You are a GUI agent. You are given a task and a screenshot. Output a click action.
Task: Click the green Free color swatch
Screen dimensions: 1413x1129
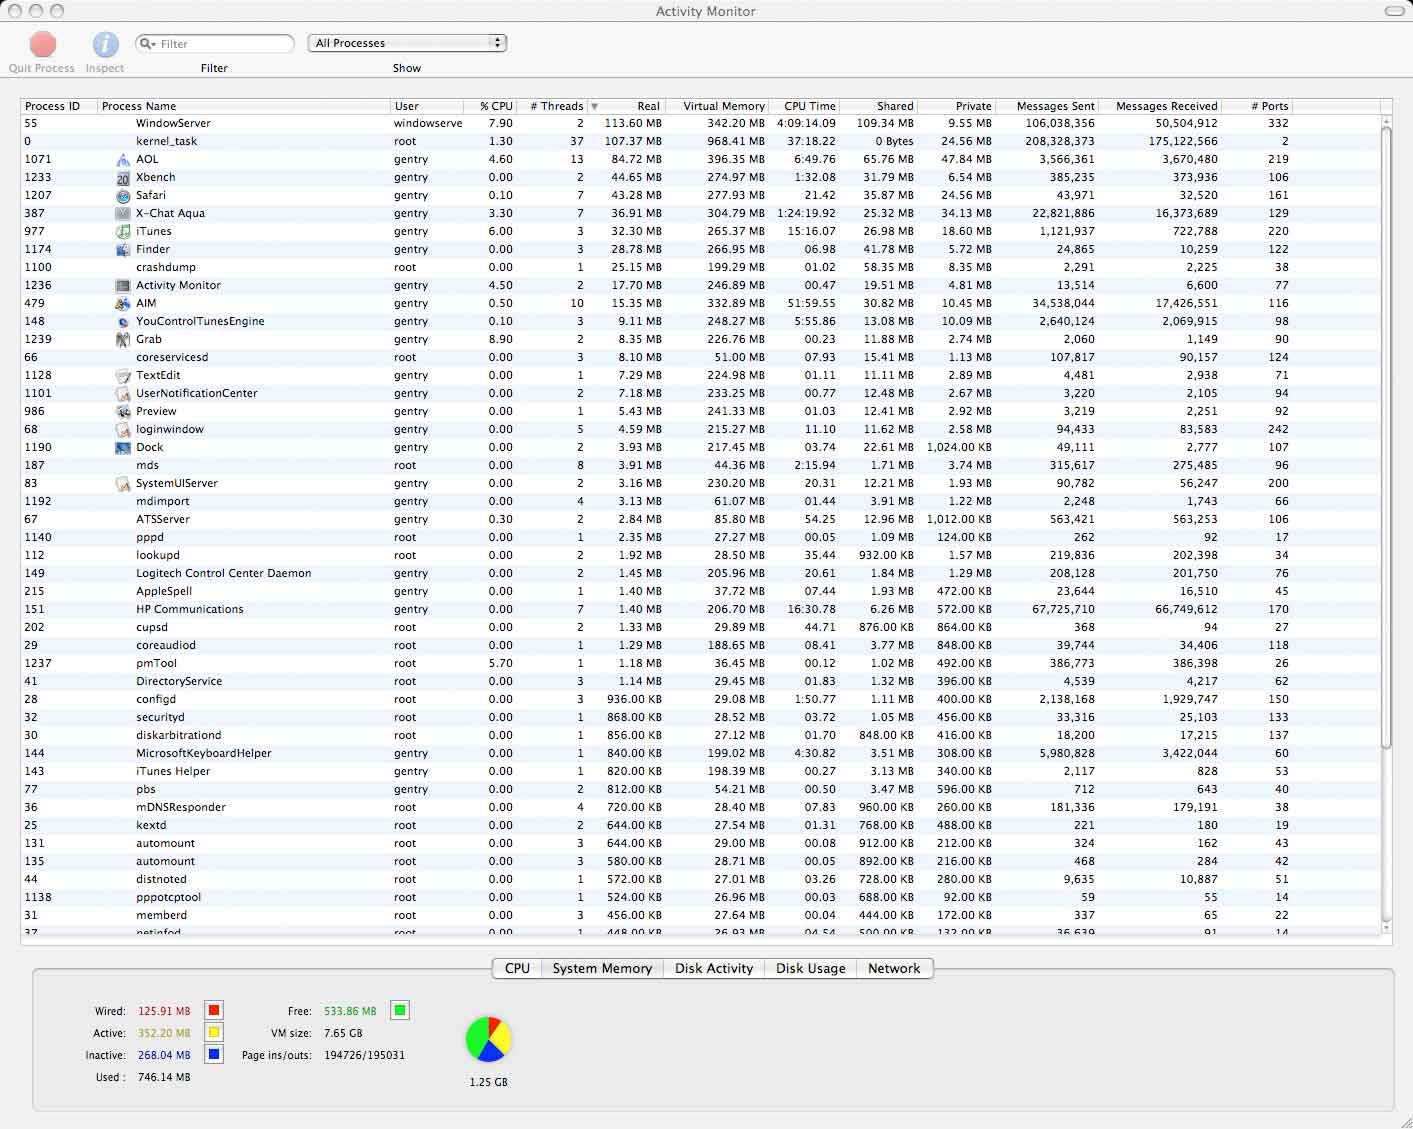point(400,1011)
